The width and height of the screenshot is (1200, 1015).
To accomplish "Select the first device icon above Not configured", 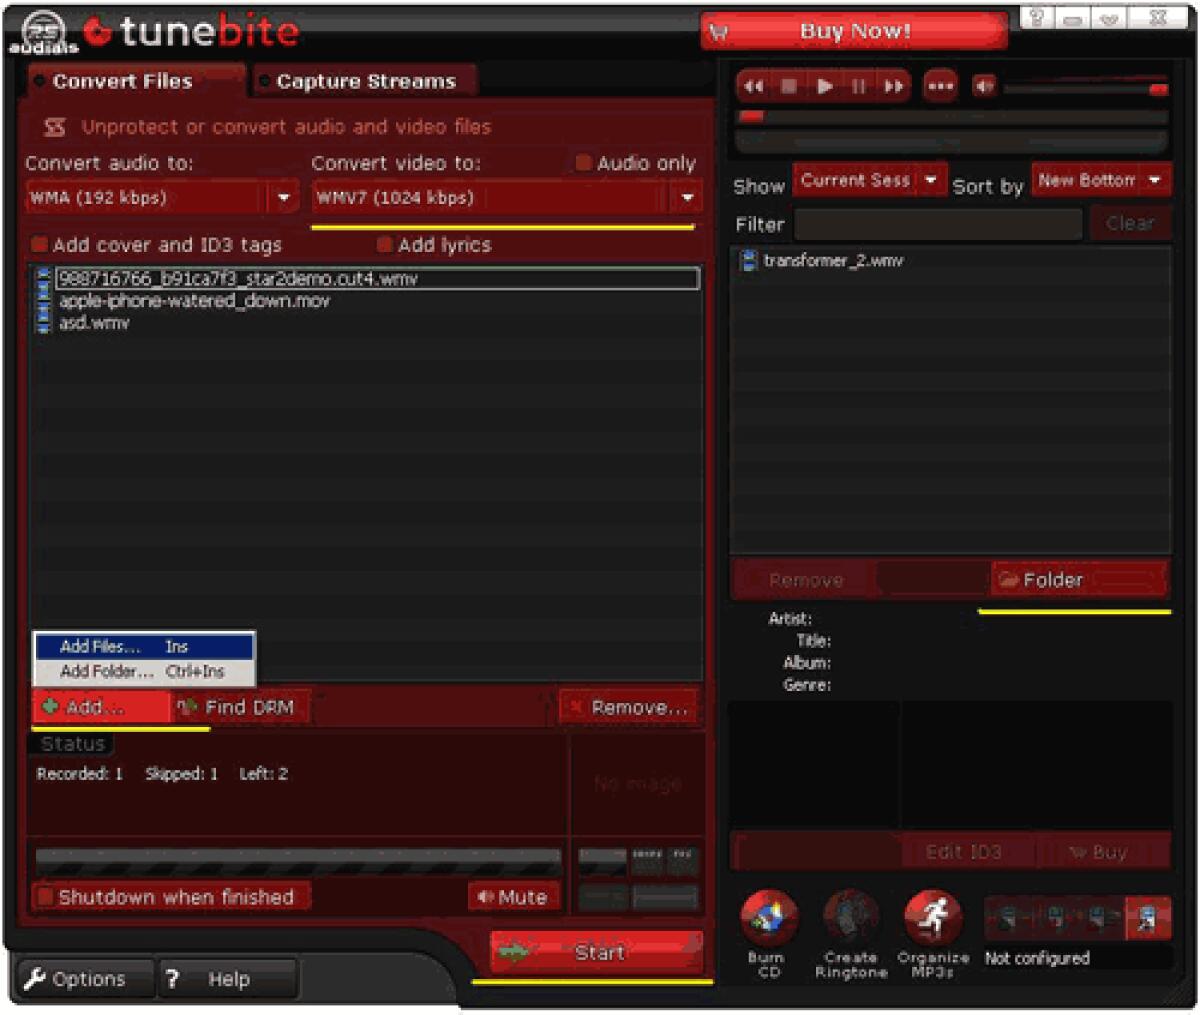I will pyautogui.click(x=1007, y=918).
